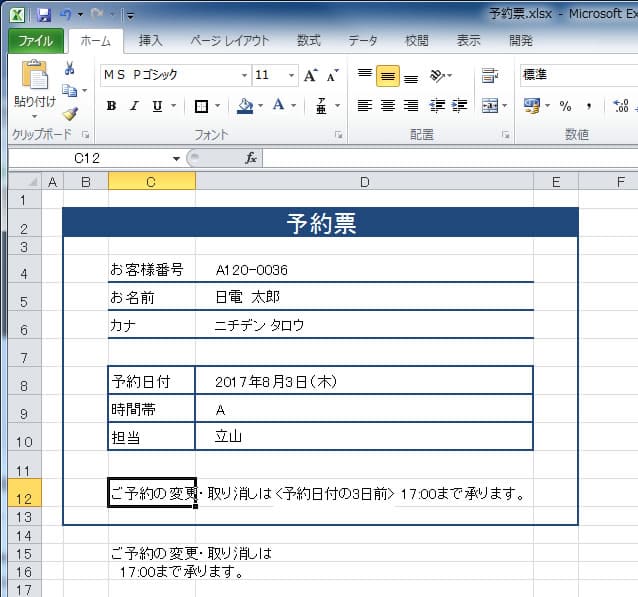The width and height of the screenshot is (638, 597).
Task: Click the Insert Function fx icon
Action: coord(251,158)
